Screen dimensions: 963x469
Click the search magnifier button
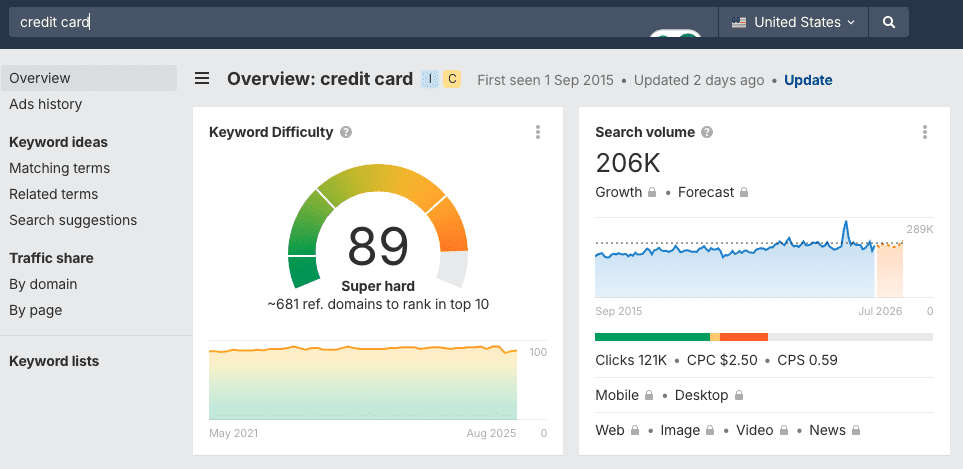pos(889,22)
